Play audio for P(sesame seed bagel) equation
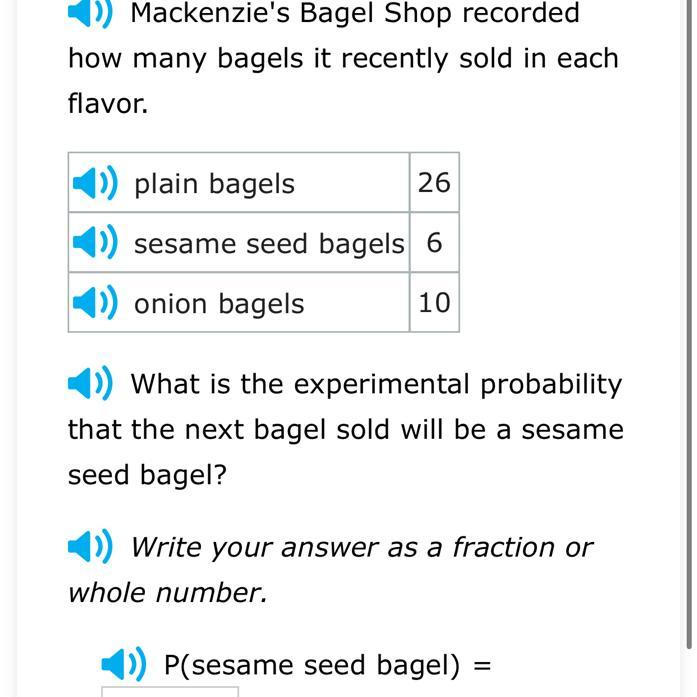Image resolution: width=697 pixels, height=697 pixels. tap(124, 664)
